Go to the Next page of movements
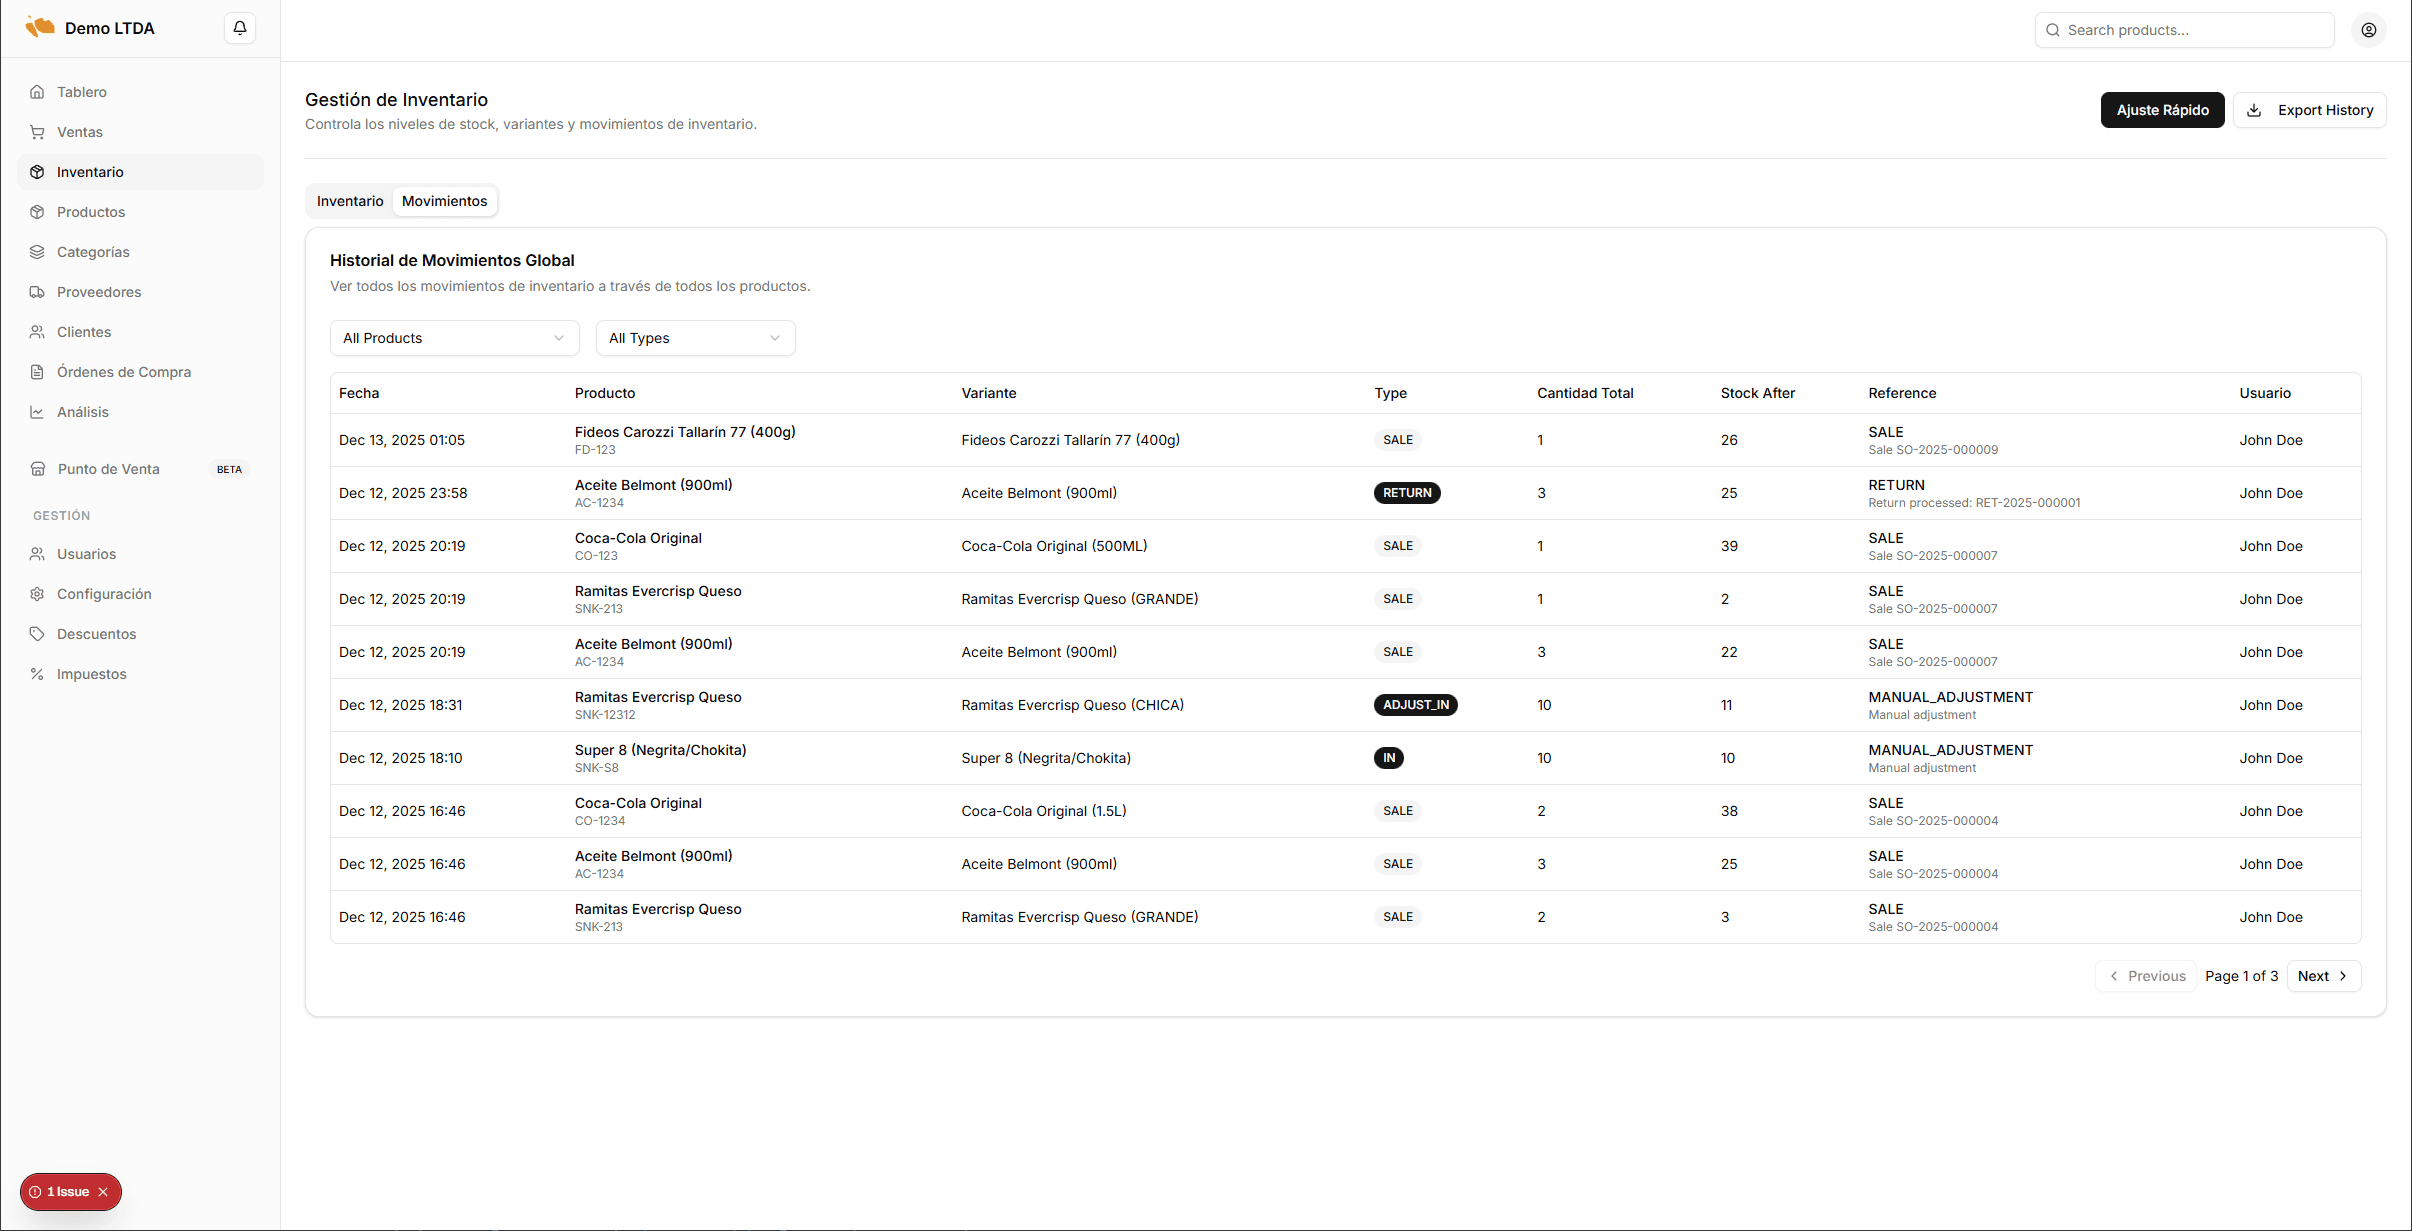2412x1231 pixels. pos(2323,975)
